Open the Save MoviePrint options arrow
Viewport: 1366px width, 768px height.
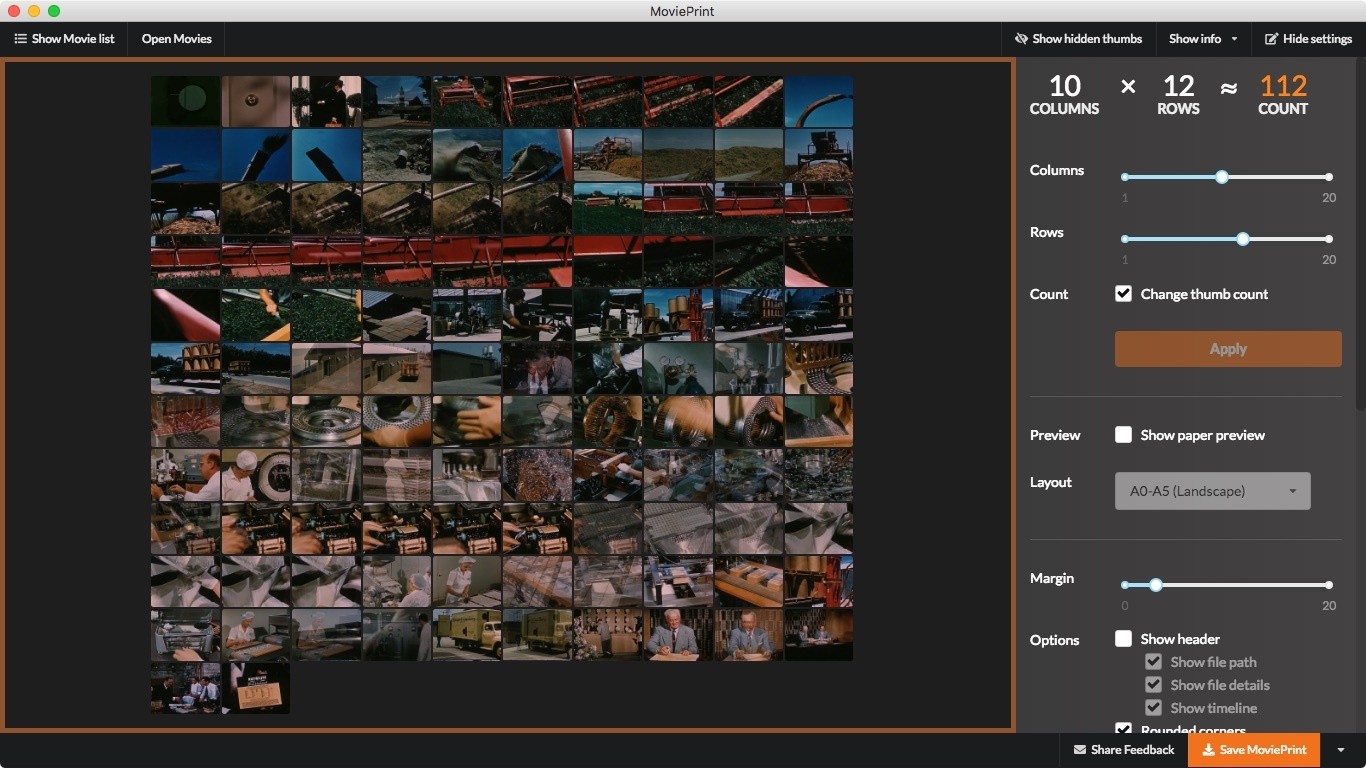click(1341, 750)
